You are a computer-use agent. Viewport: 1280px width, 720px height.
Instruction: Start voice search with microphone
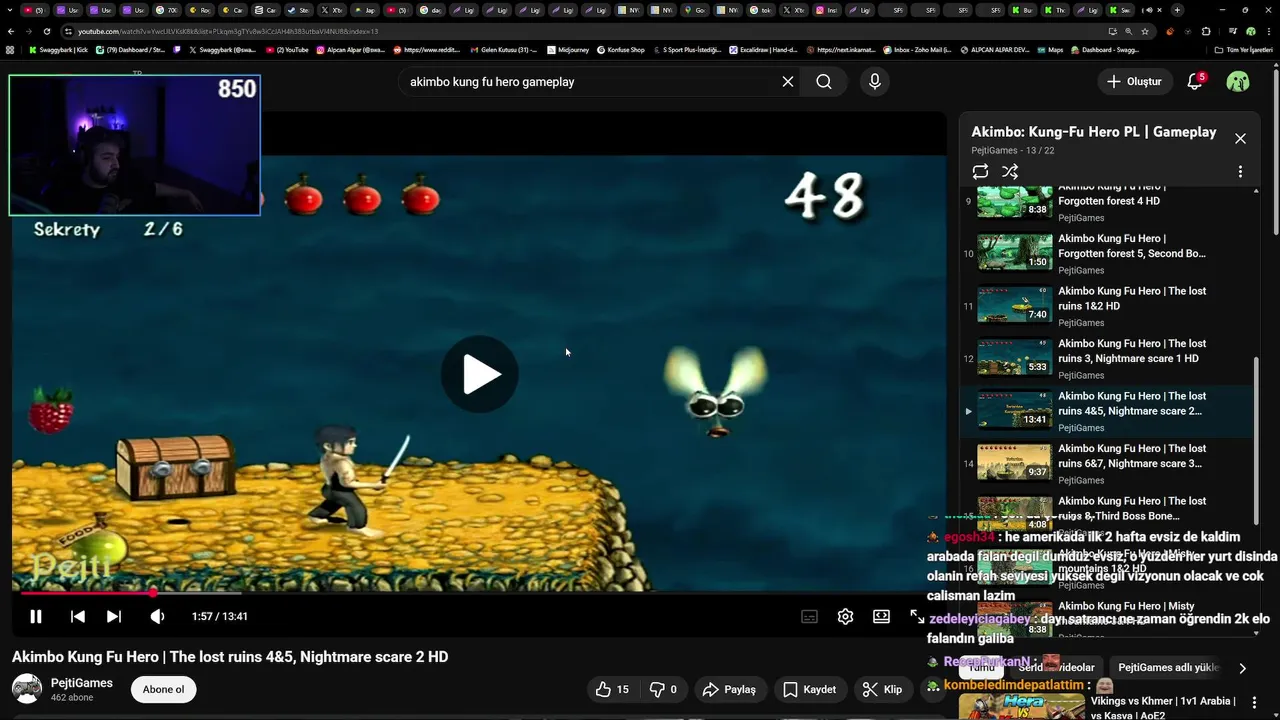click(x=875, y=82)
